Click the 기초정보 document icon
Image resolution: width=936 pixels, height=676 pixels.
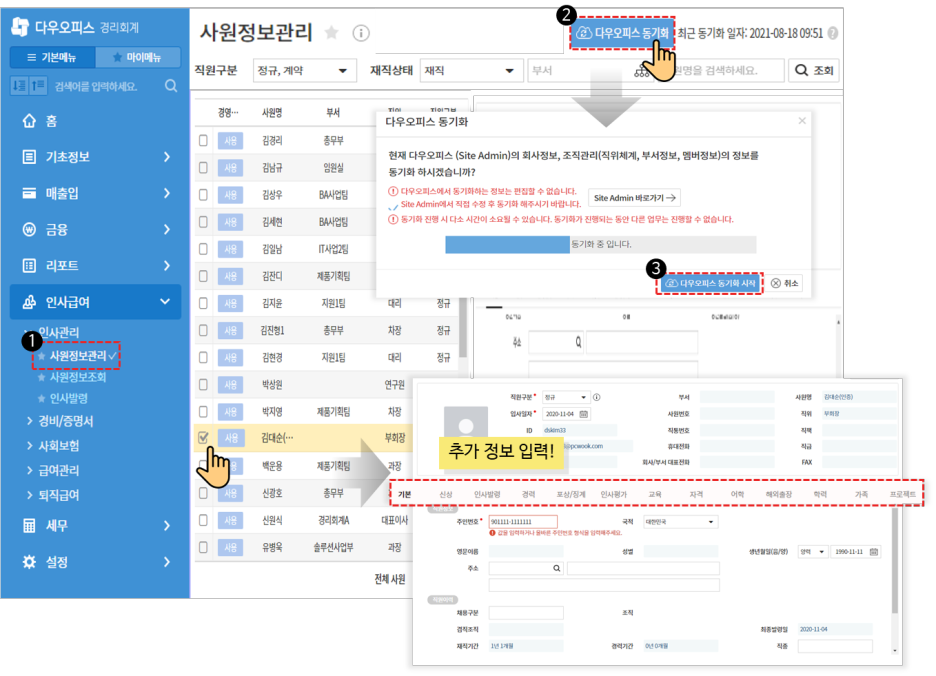coord(29,157)
